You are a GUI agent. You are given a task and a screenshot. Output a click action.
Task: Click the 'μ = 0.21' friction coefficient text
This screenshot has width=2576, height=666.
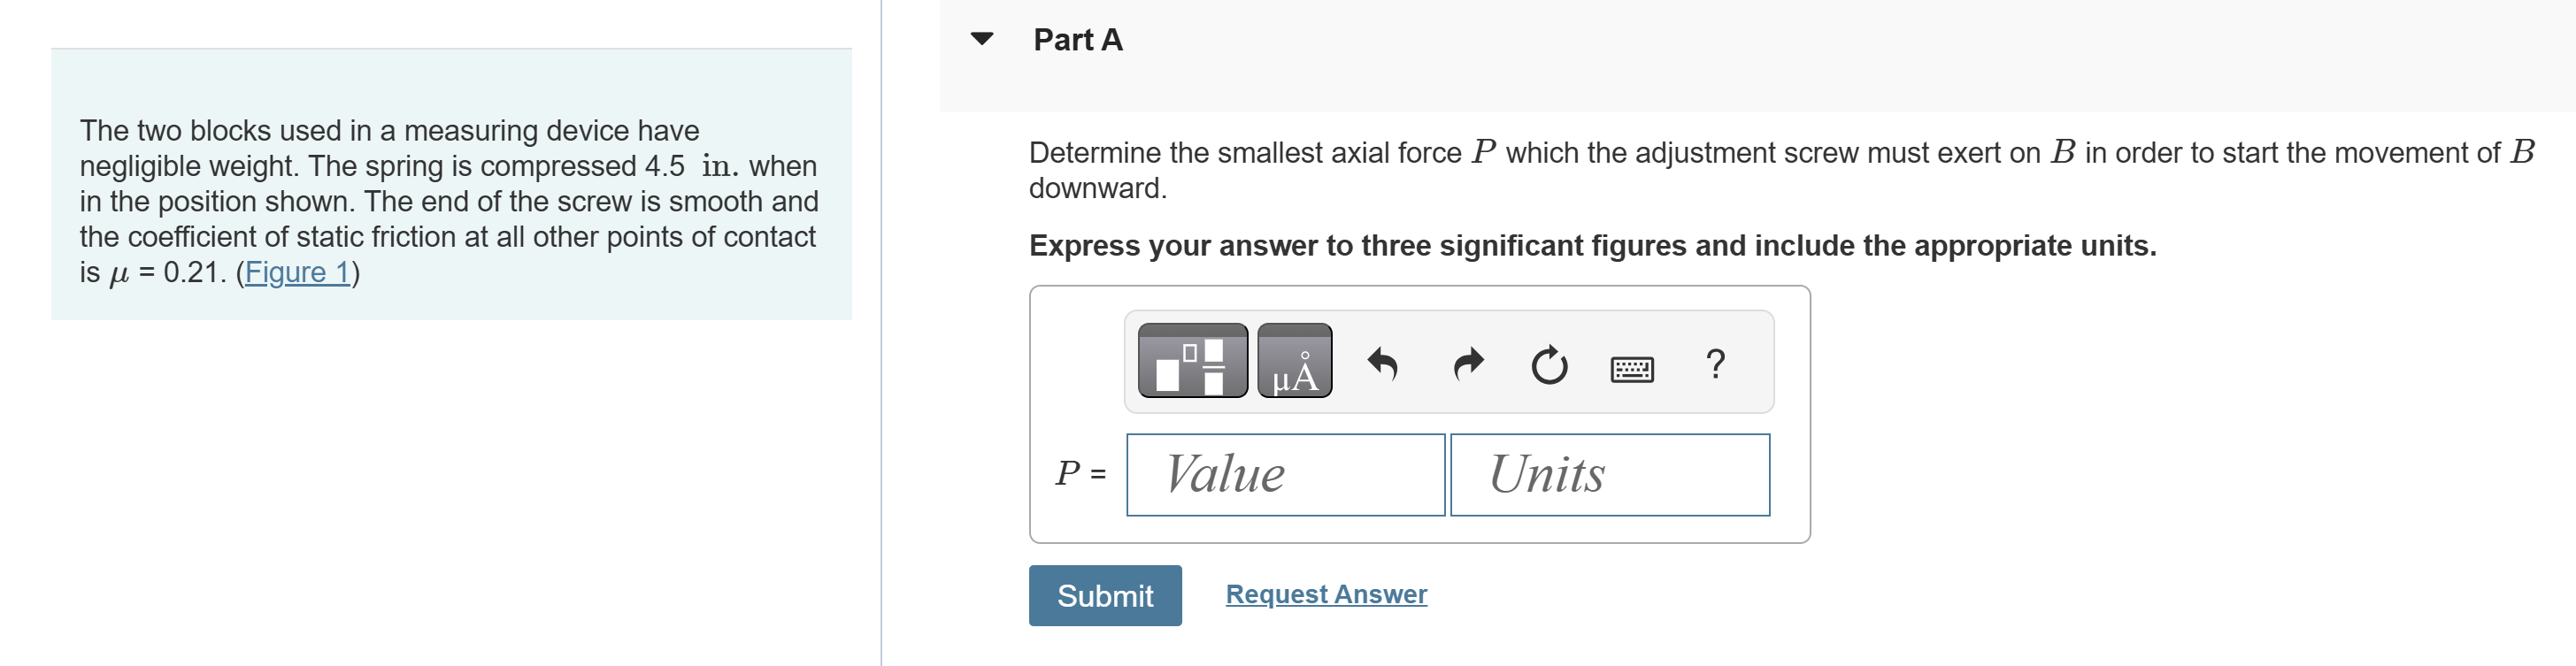coord(166,272)
